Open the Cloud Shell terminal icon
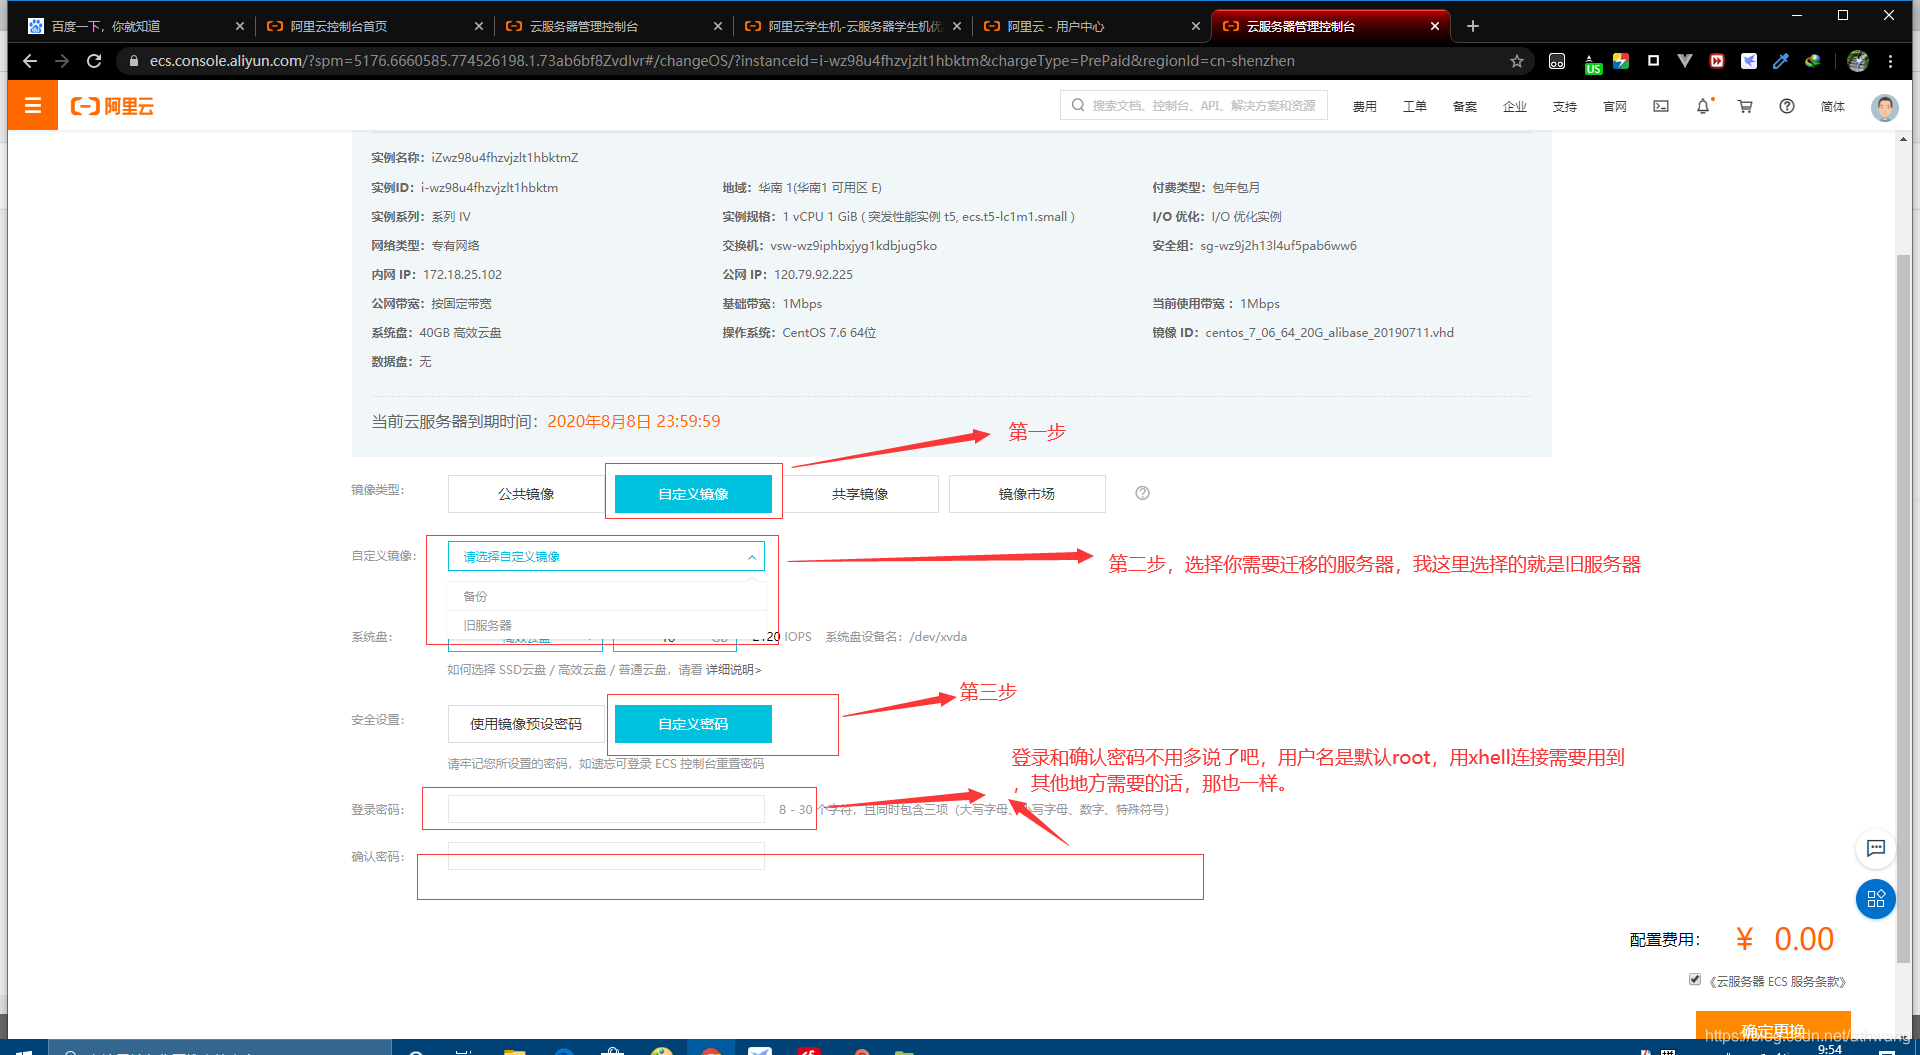Image resolution: width=1920 pixels, height=1055 pixels. coord(1661,106)
